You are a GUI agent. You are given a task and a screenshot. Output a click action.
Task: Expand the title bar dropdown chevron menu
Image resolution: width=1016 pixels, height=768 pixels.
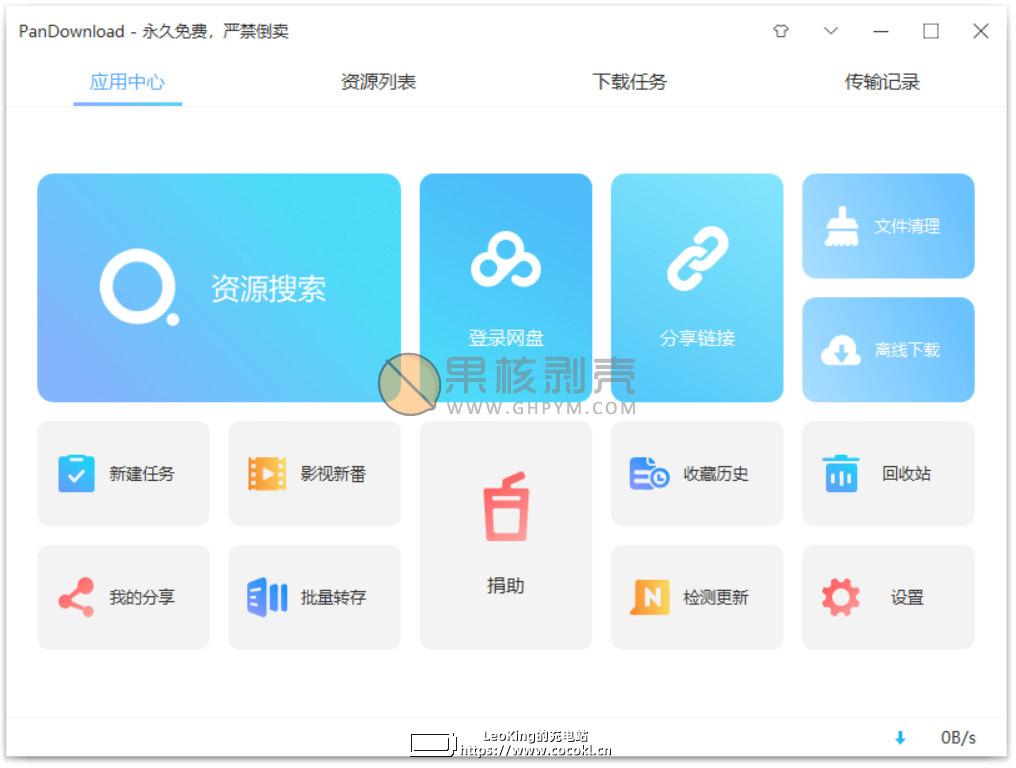tap(831, 30)
